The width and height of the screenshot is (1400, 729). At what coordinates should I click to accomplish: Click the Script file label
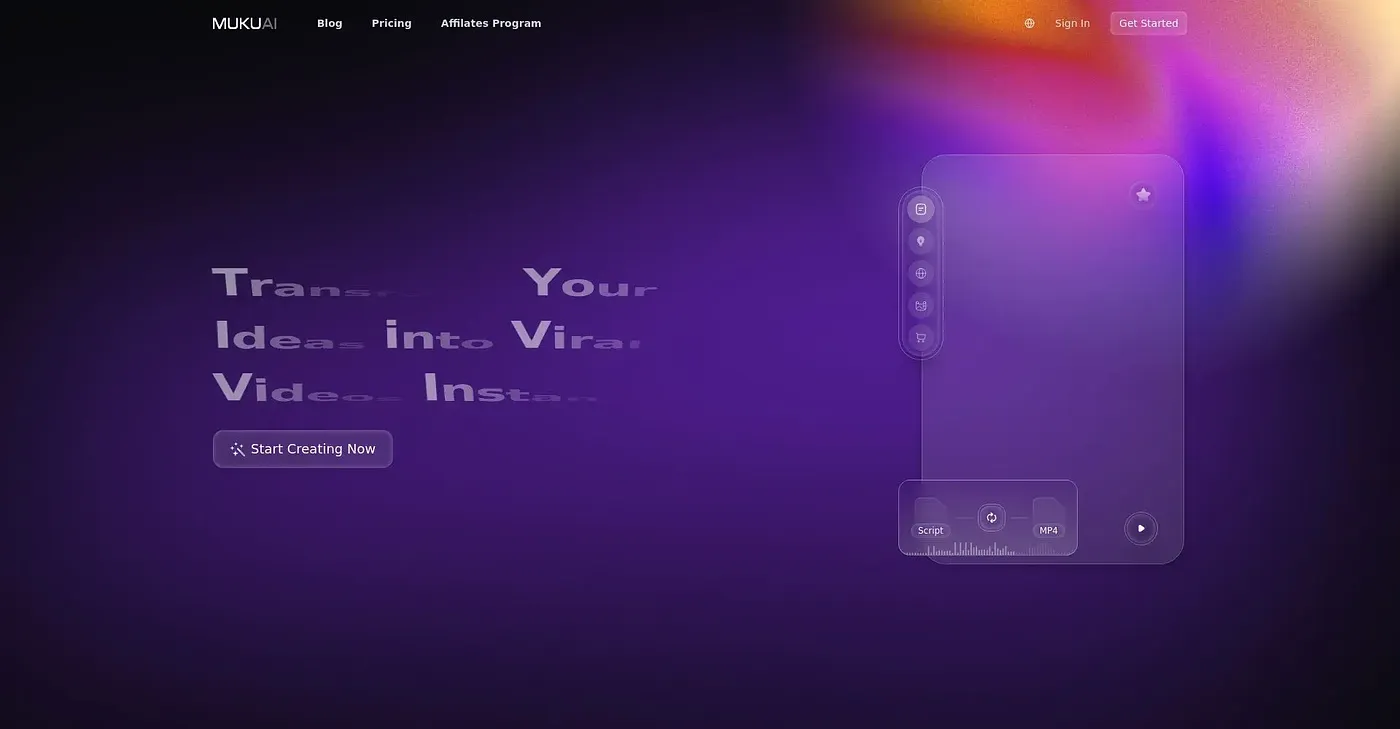(x=930, y=530)
